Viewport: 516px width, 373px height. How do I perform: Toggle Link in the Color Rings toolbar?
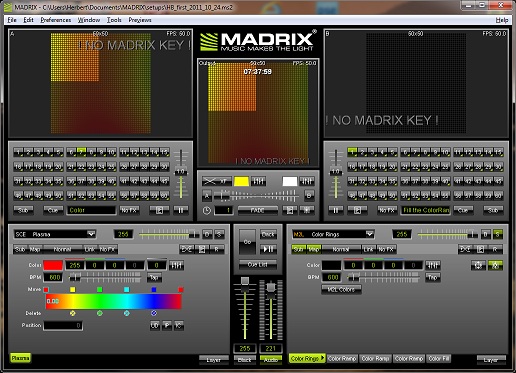tap(368, 249)
